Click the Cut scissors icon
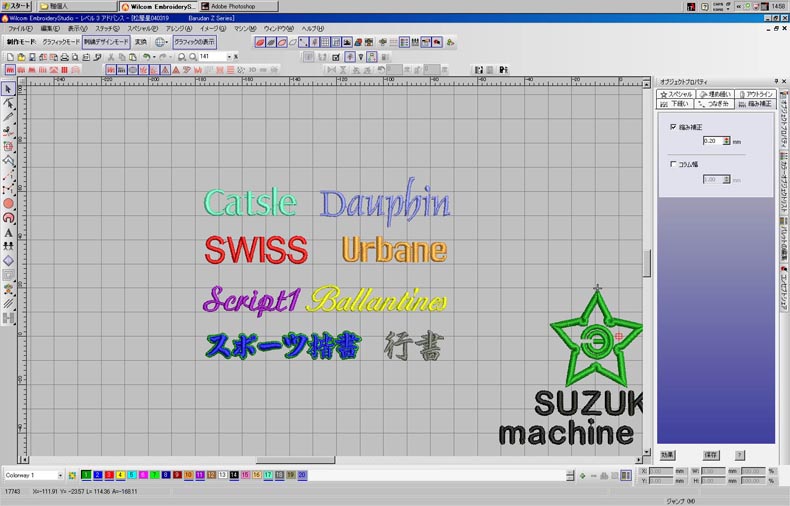 111,57
